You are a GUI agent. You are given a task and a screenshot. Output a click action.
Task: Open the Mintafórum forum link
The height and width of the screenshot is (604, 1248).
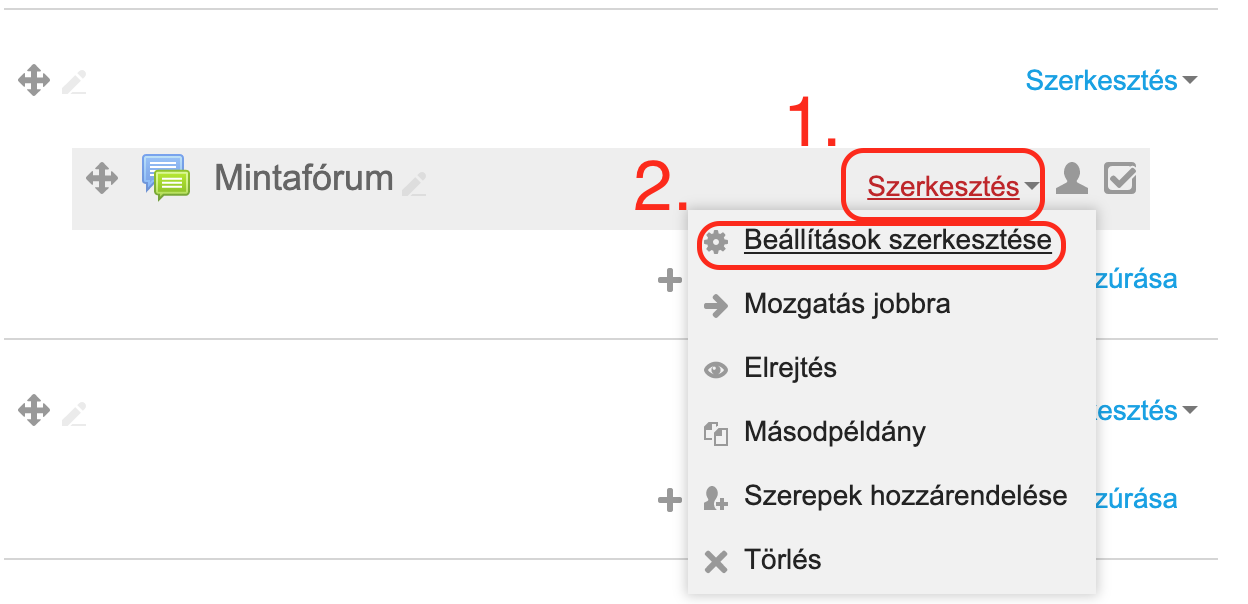(304, 178)
